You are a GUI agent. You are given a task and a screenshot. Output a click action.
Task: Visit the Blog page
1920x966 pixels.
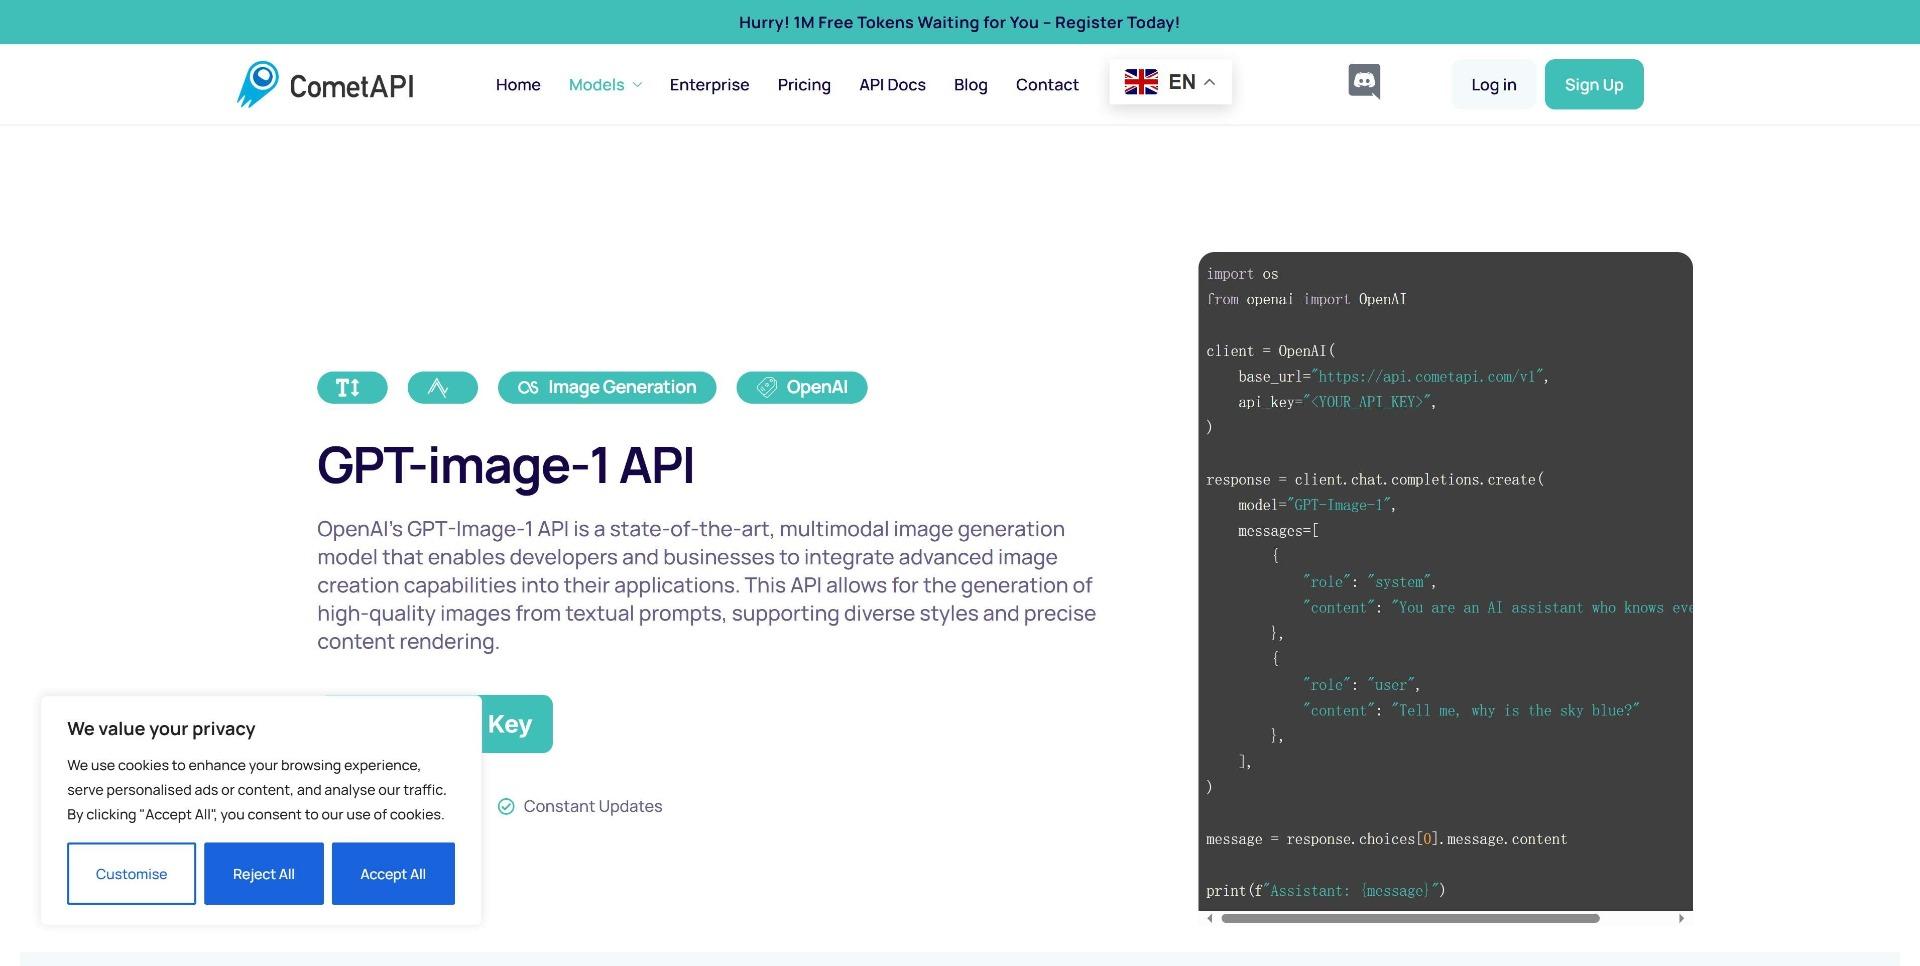click(970, 84)
